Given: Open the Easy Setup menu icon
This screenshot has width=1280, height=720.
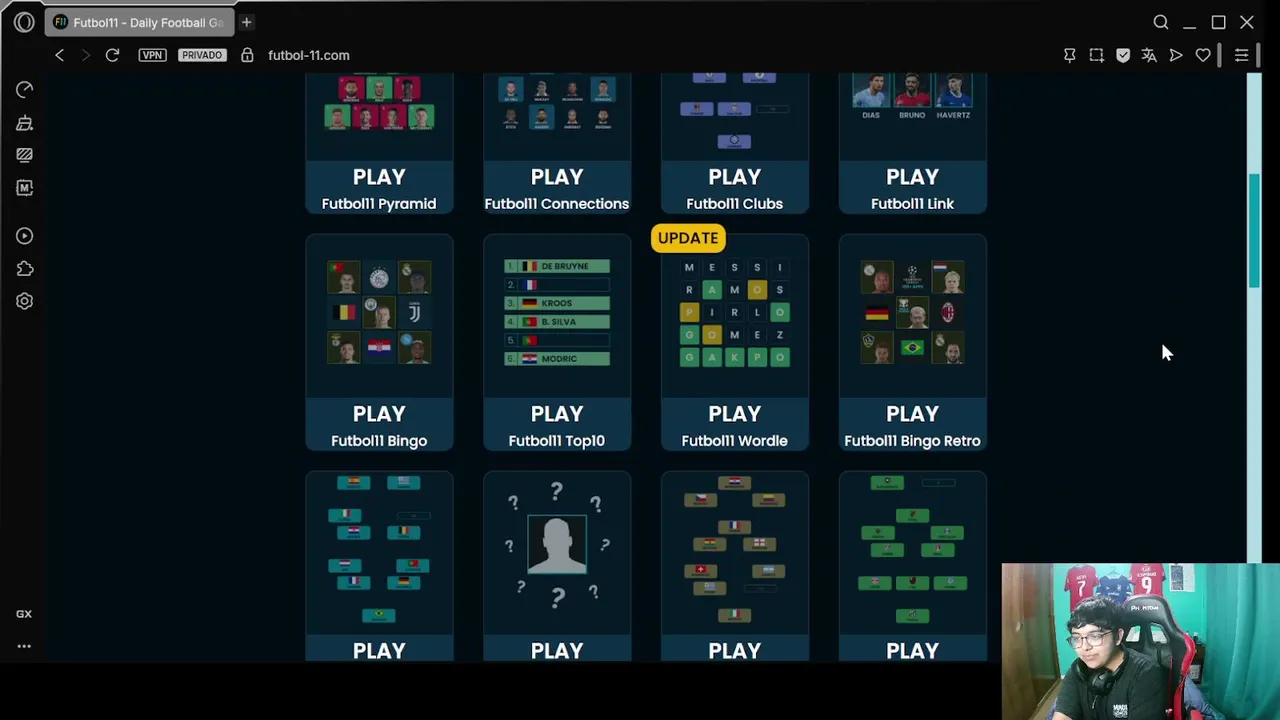Looking at the screenshot, I should pos(1241,55).
